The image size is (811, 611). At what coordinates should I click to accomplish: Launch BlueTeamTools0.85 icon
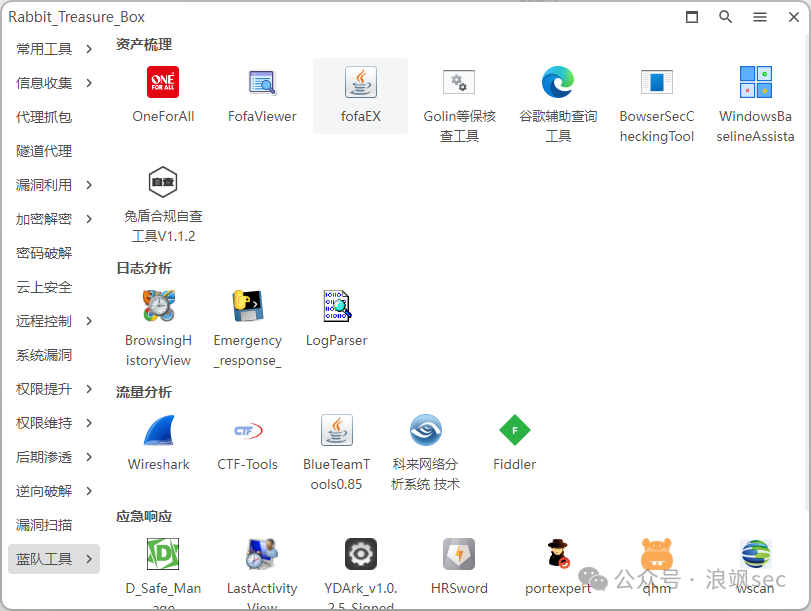(337, 430)
